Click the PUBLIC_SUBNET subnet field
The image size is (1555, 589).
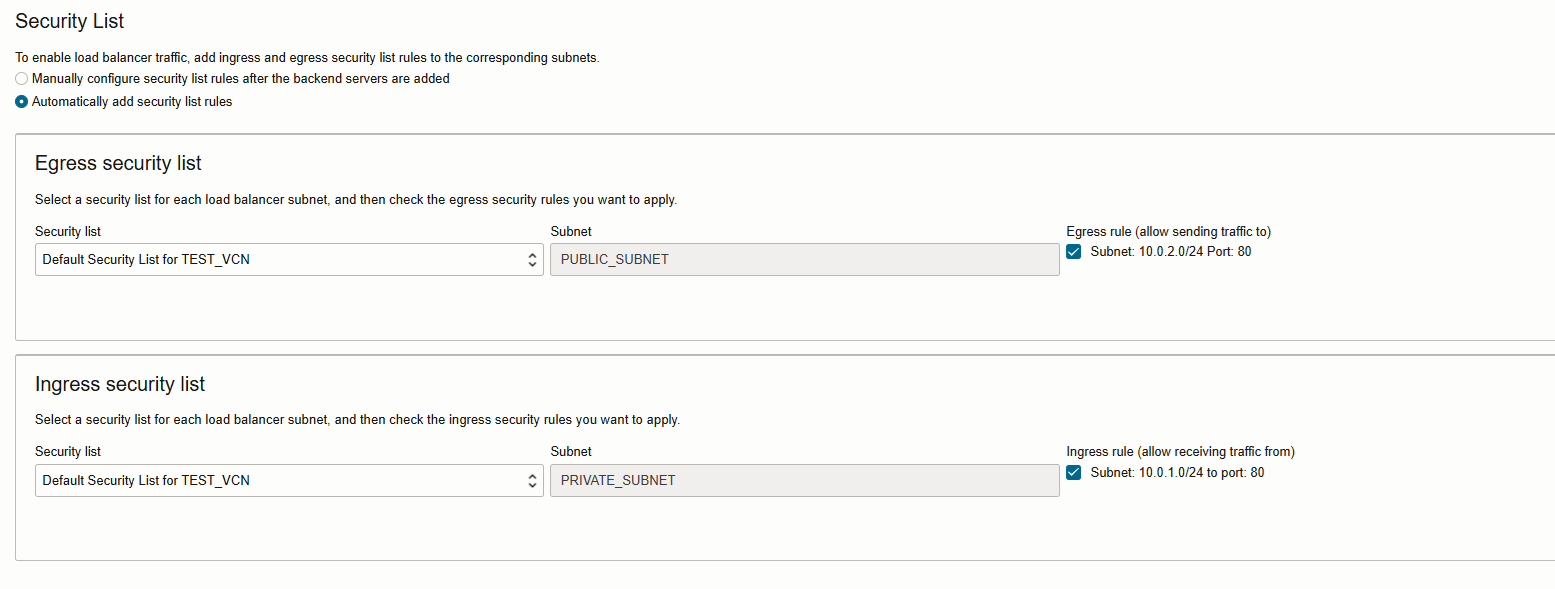(x=804, y=260)
